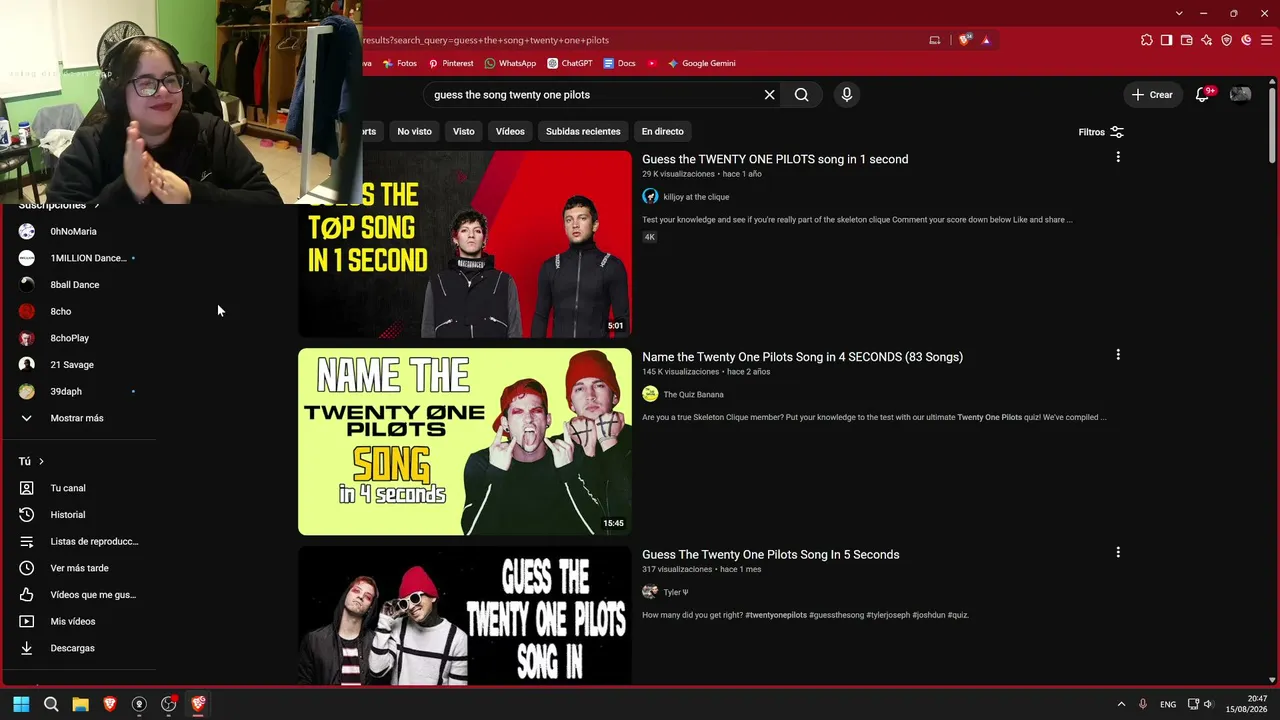The image size is (1280, 720).
Task: Open Ver más tarde list
Action: [78, 568]
